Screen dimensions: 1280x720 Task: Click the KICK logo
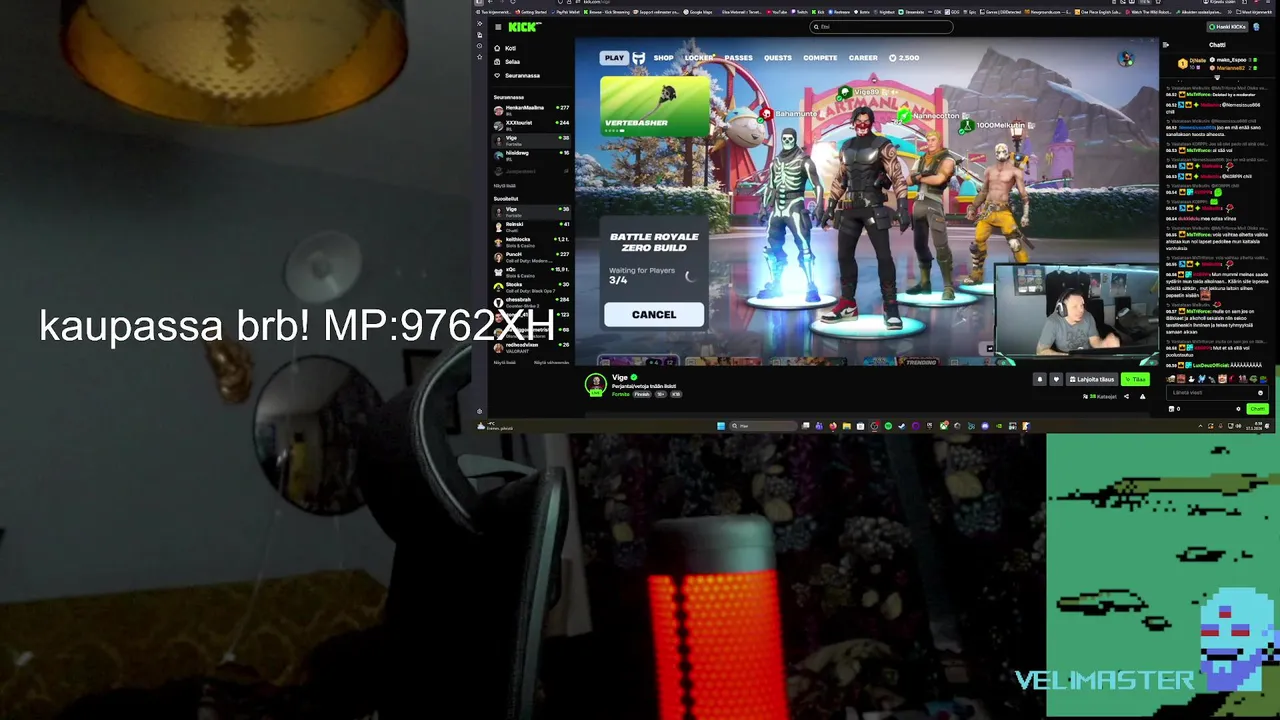[x=524, y=27]
